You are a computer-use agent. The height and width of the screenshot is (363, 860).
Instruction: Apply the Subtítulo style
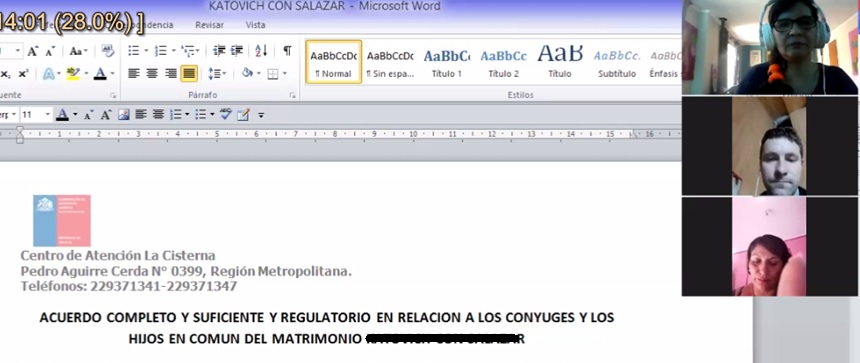[x=617, y=61]
